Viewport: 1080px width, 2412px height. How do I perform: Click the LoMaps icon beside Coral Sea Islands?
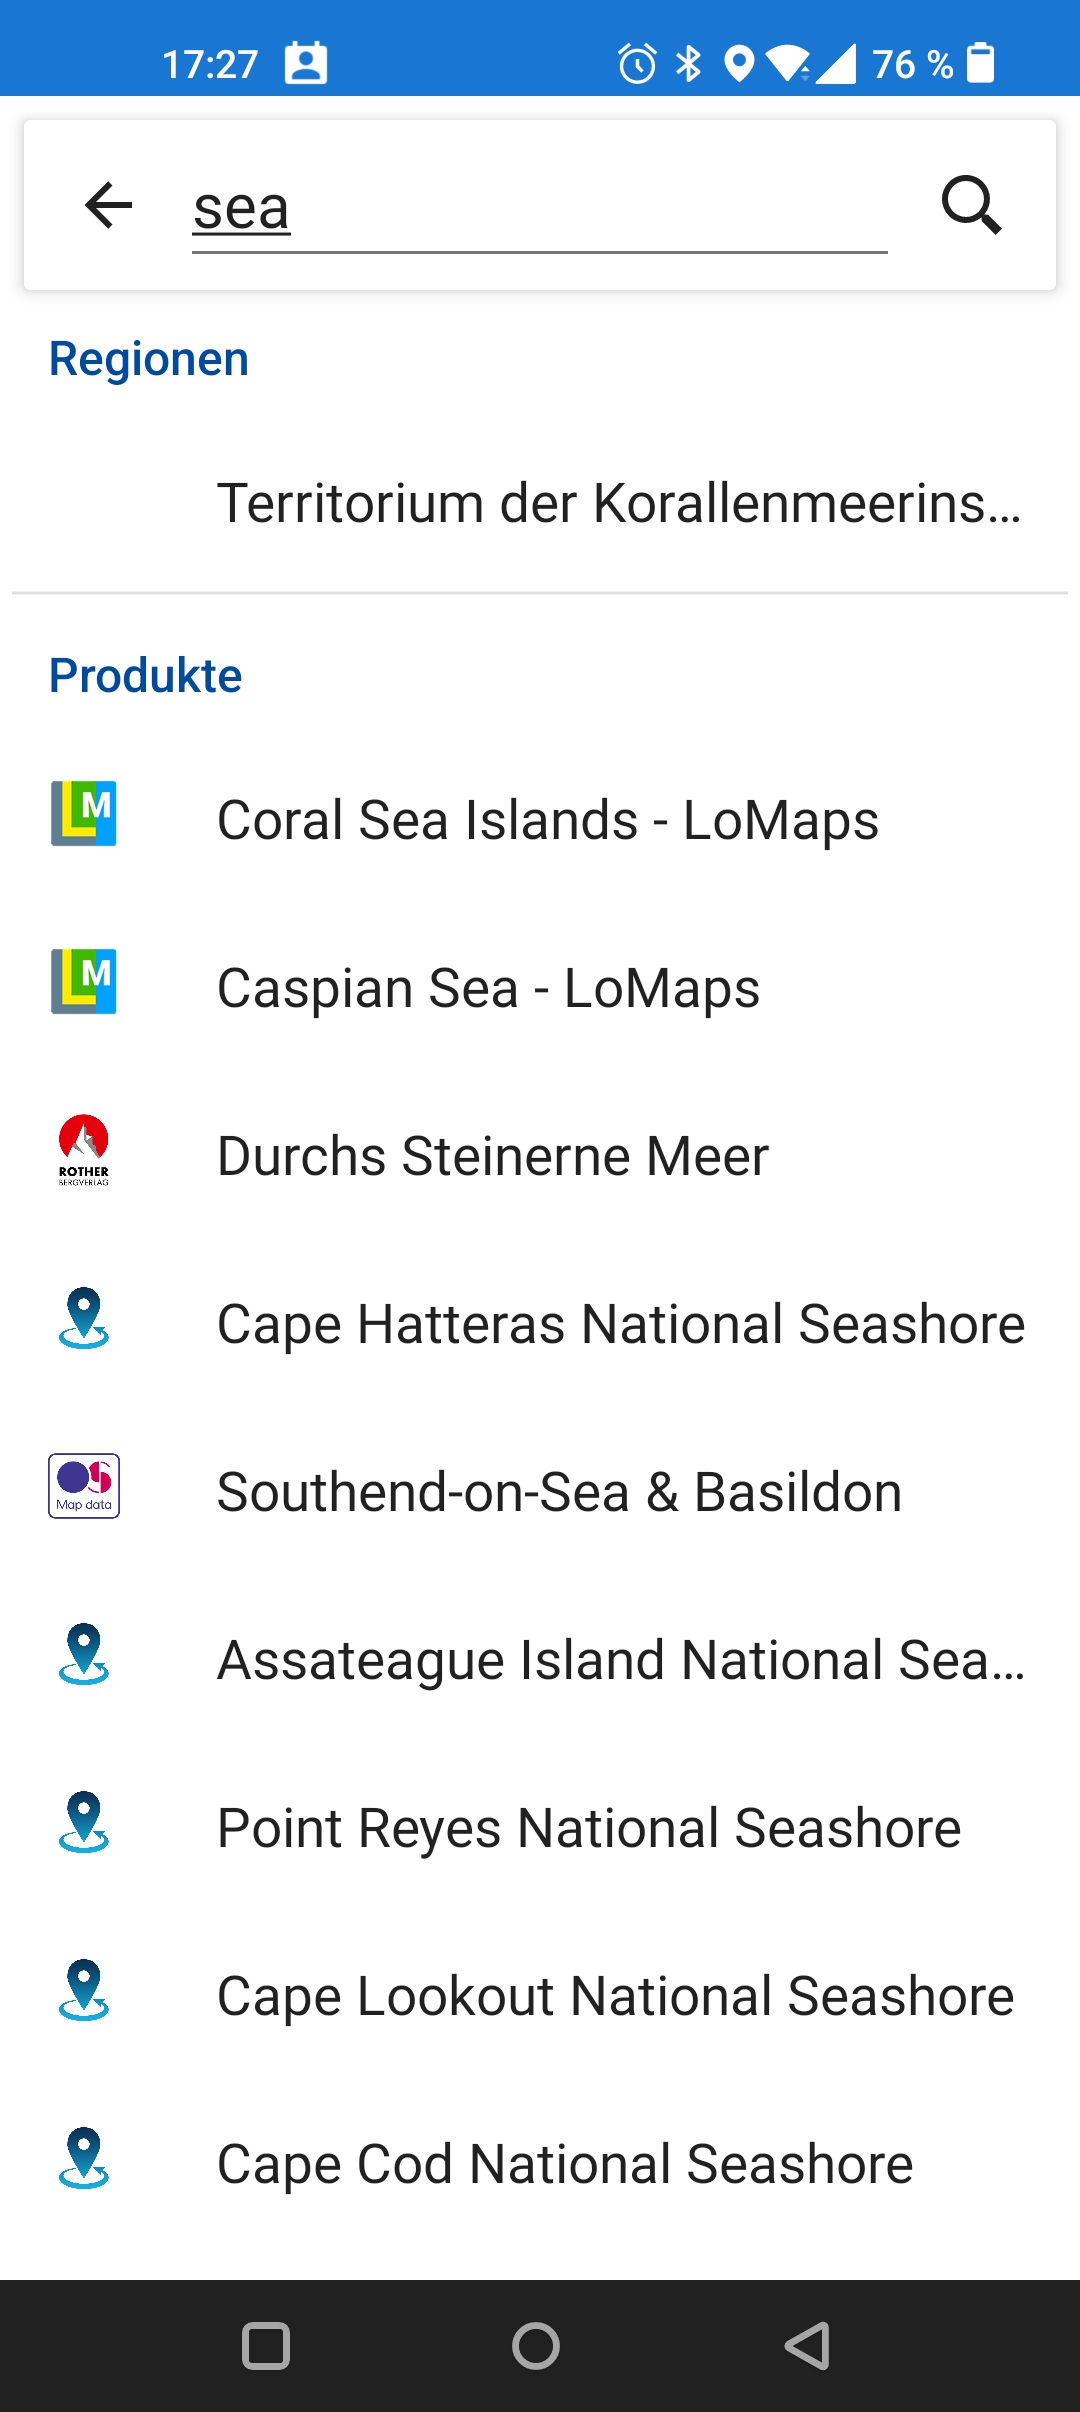click(84, 814)
